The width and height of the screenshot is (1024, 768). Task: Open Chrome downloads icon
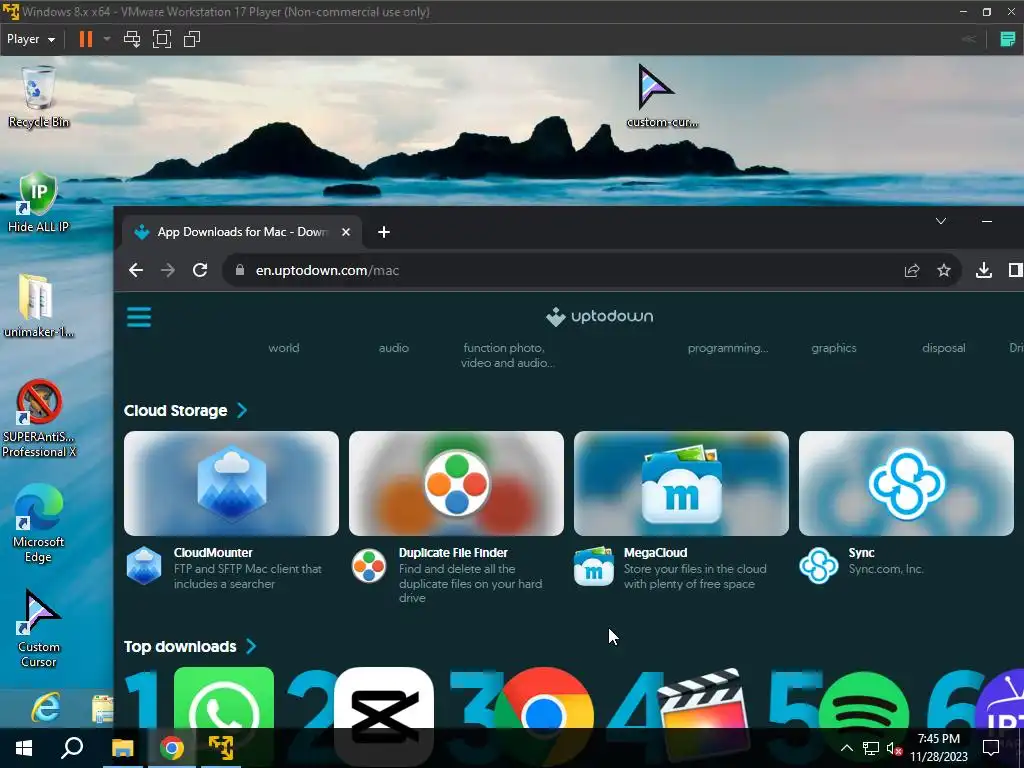click(984, 270)
